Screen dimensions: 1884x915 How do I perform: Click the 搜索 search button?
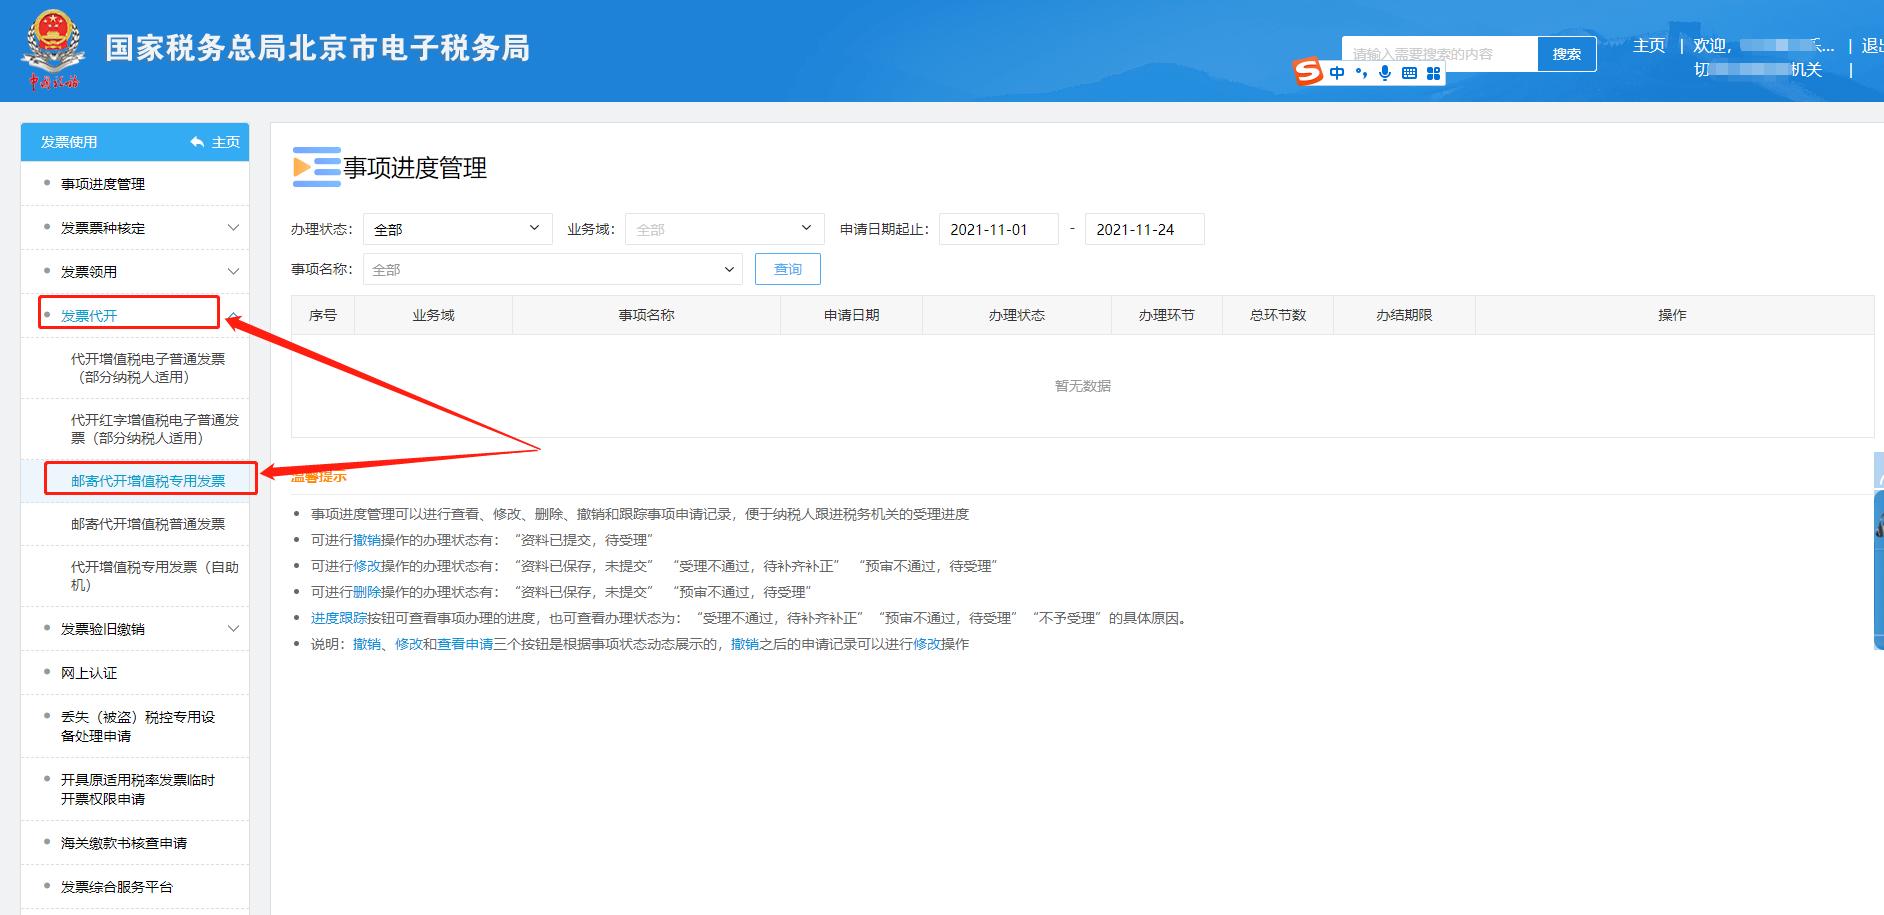1566,53
